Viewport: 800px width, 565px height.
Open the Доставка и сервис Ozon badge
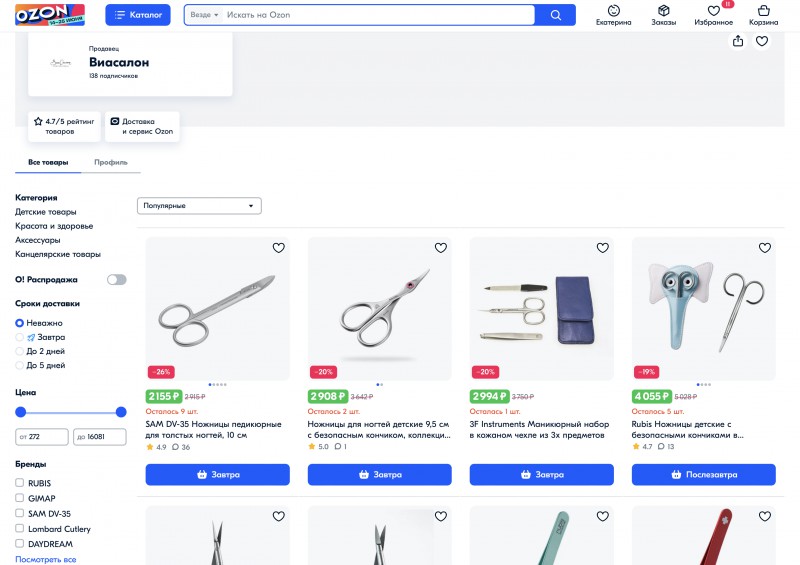pos(142,126)
